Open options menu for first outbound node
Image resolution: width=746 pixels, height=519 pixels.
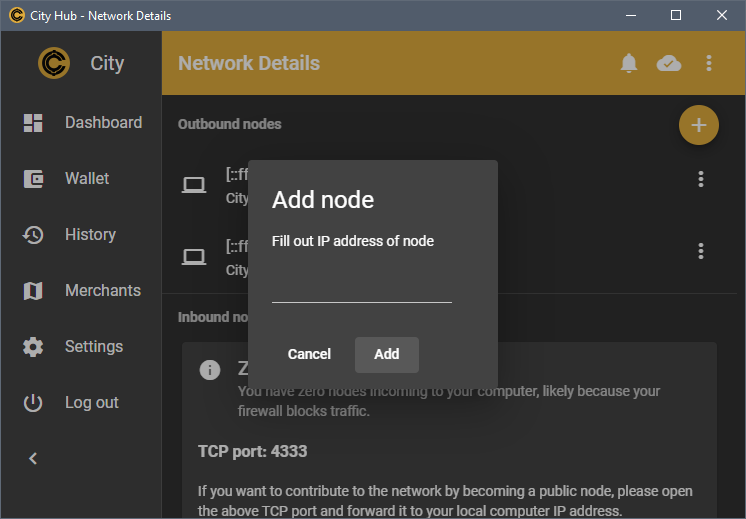[700, 179]
